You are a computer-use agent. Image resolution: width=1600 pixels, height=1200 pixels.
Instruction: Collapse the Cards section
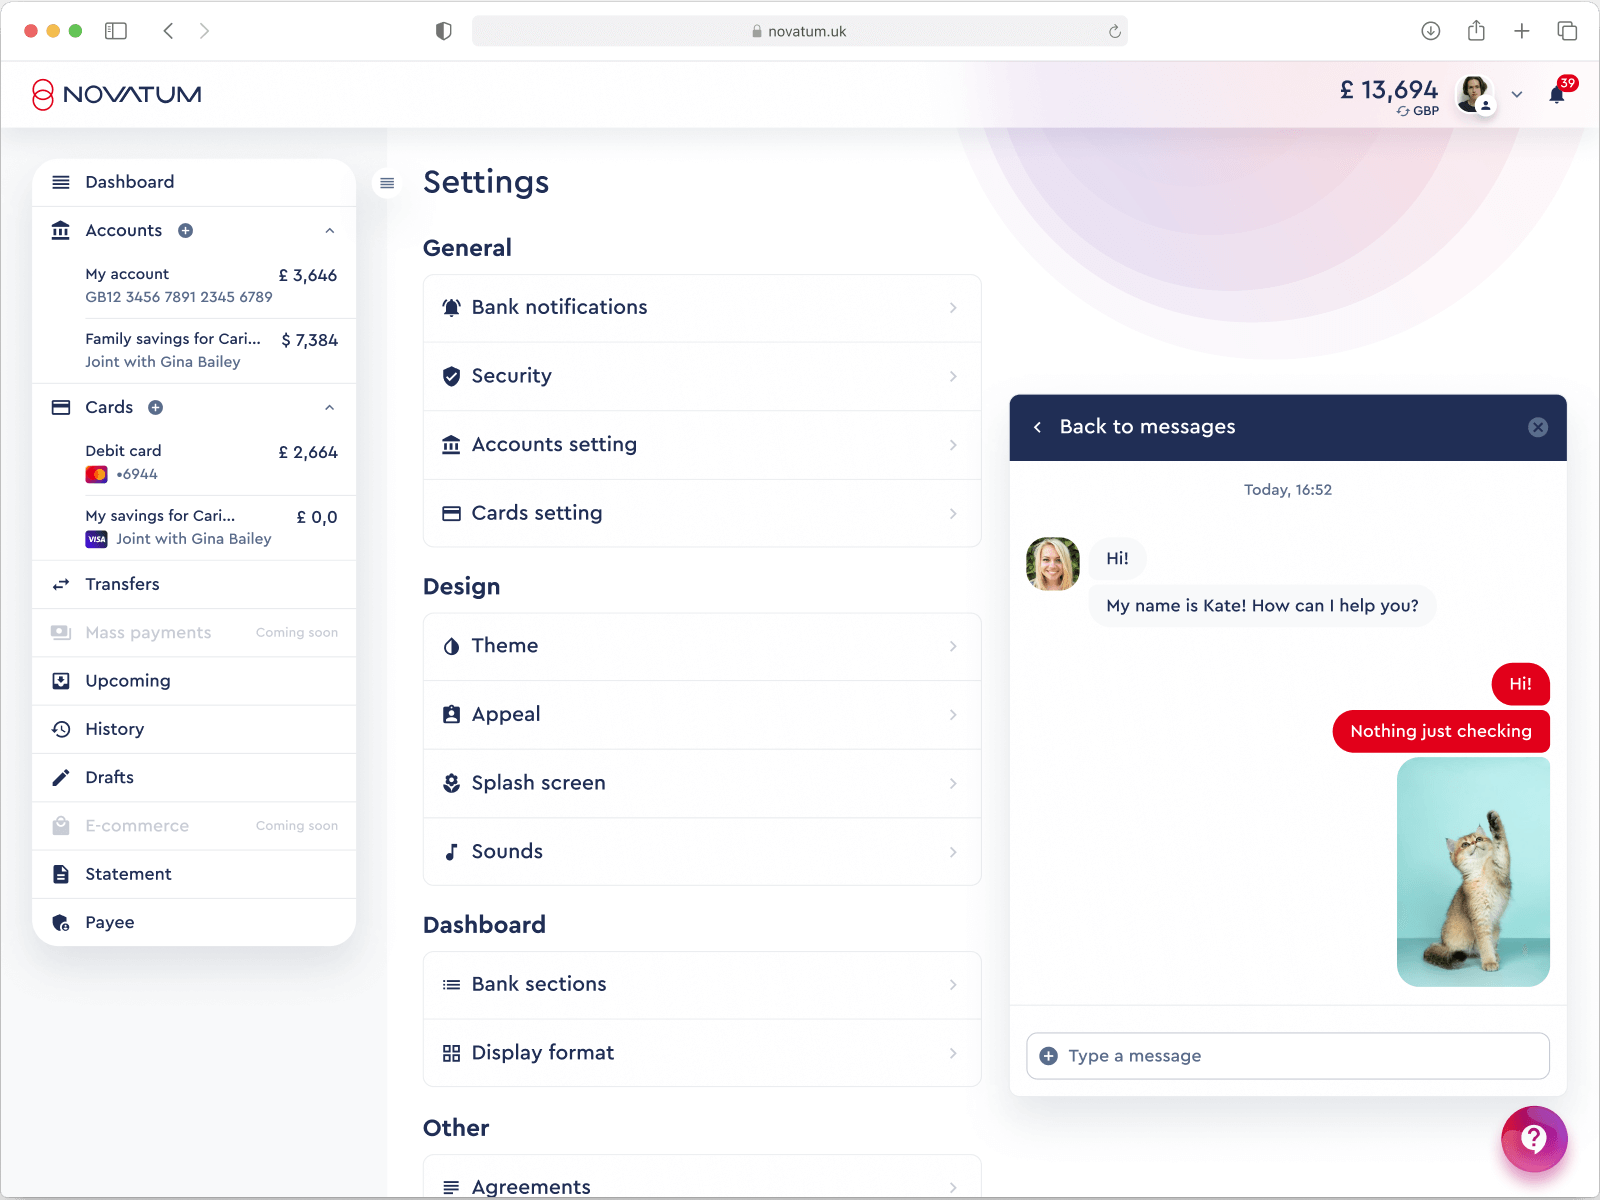tap(329, 408)
